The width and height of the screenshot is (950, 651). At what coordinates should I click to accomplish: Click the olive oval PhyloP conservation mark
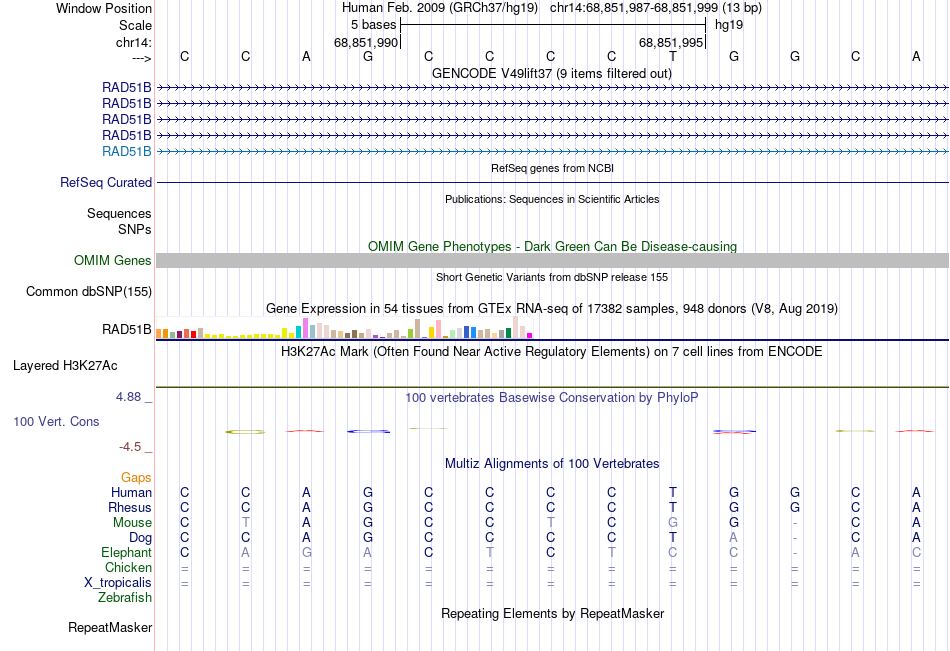[245, 432]
